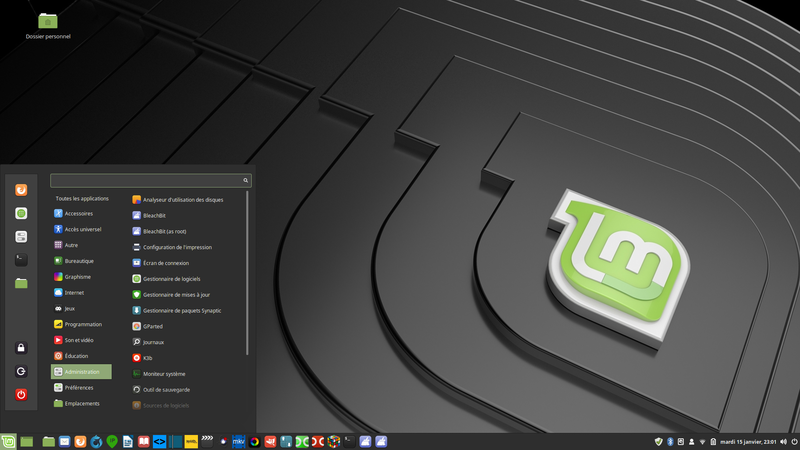The height and width of the screenshot is (450, 800).
Task: Select the Son et vidéo category
Action: coord(82,340)
